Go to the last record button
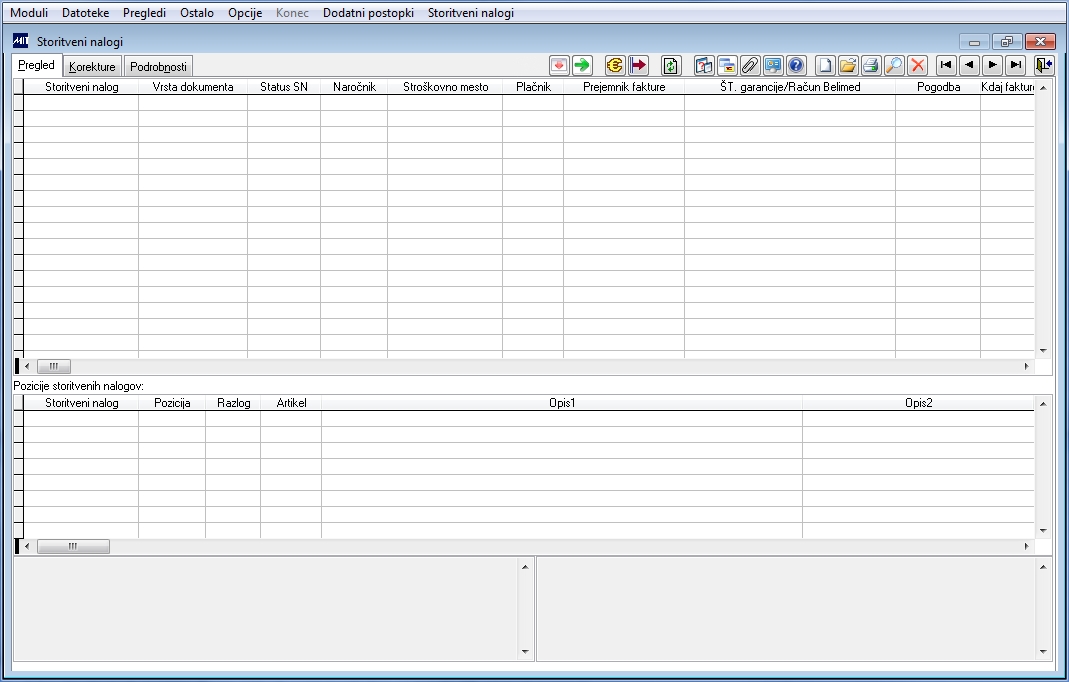 pyautogui.click(x=1016, y=65)
